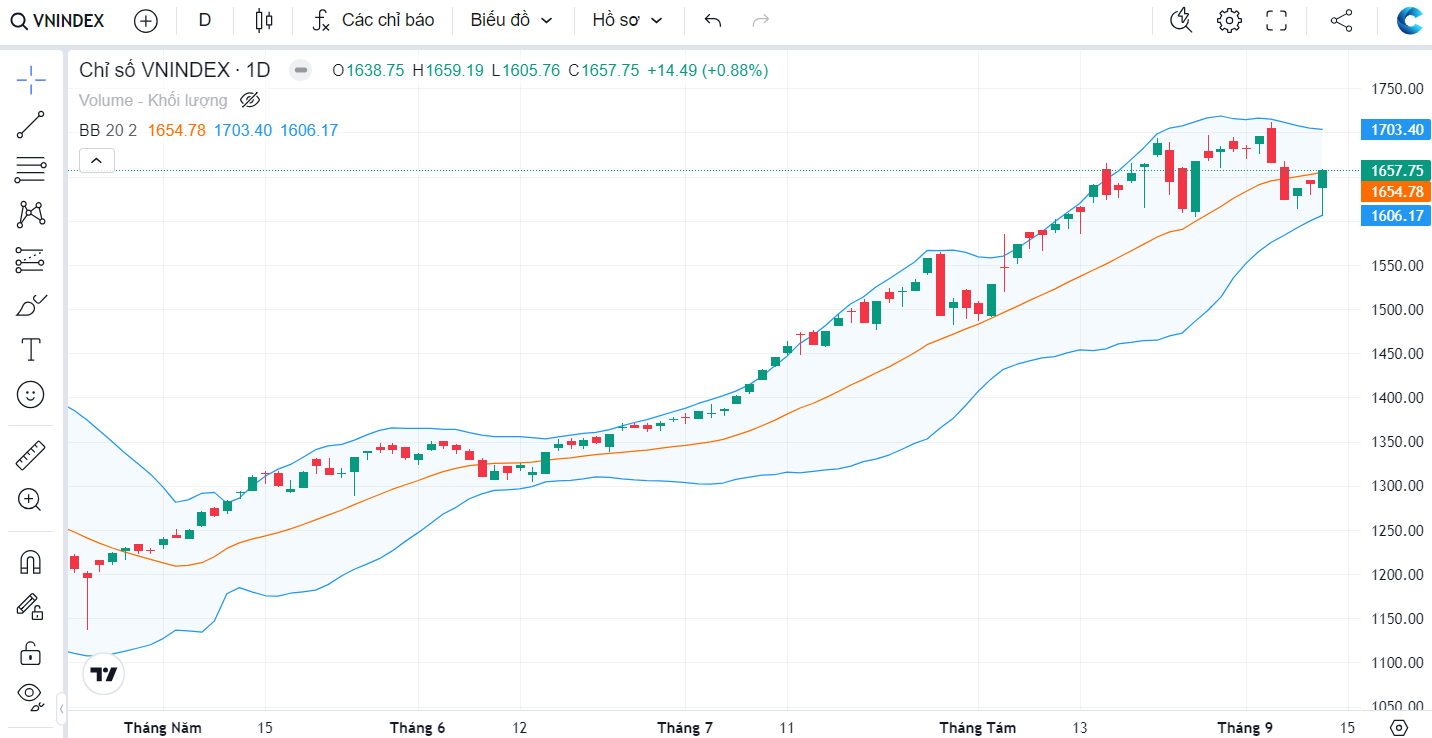Click the close price C1657.75
1432x738 pixels.
tap(604, 70)
